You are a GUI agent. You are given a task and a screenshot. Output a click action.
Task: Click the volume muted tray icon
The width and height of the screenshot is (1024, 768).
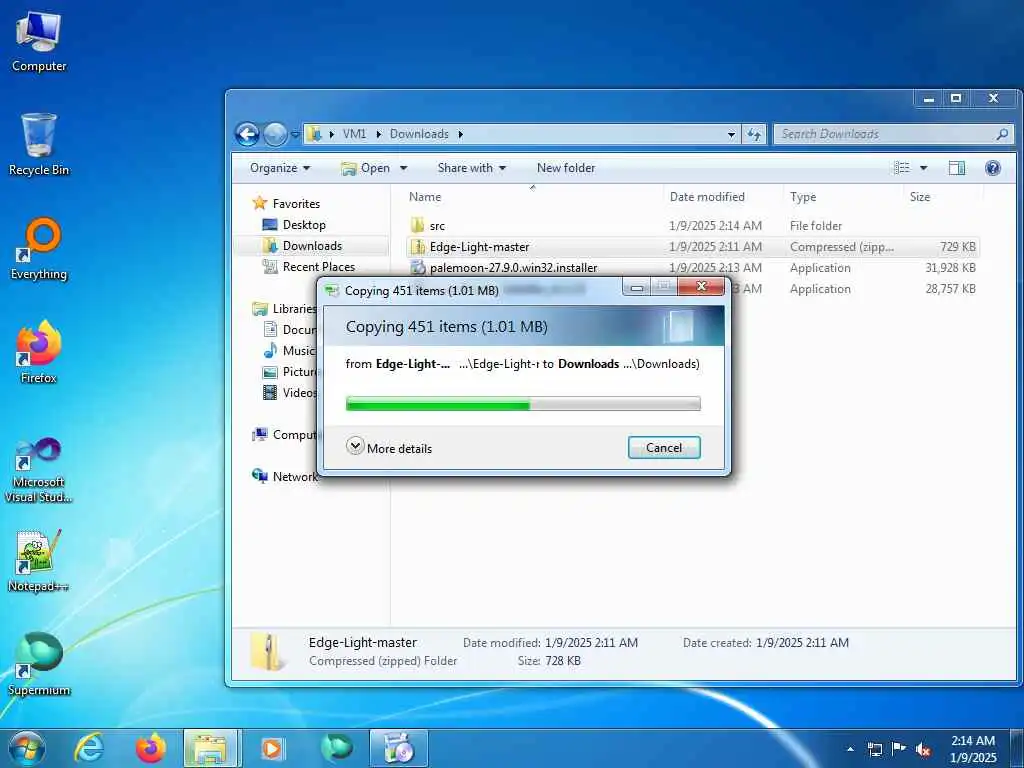(923, 749)
